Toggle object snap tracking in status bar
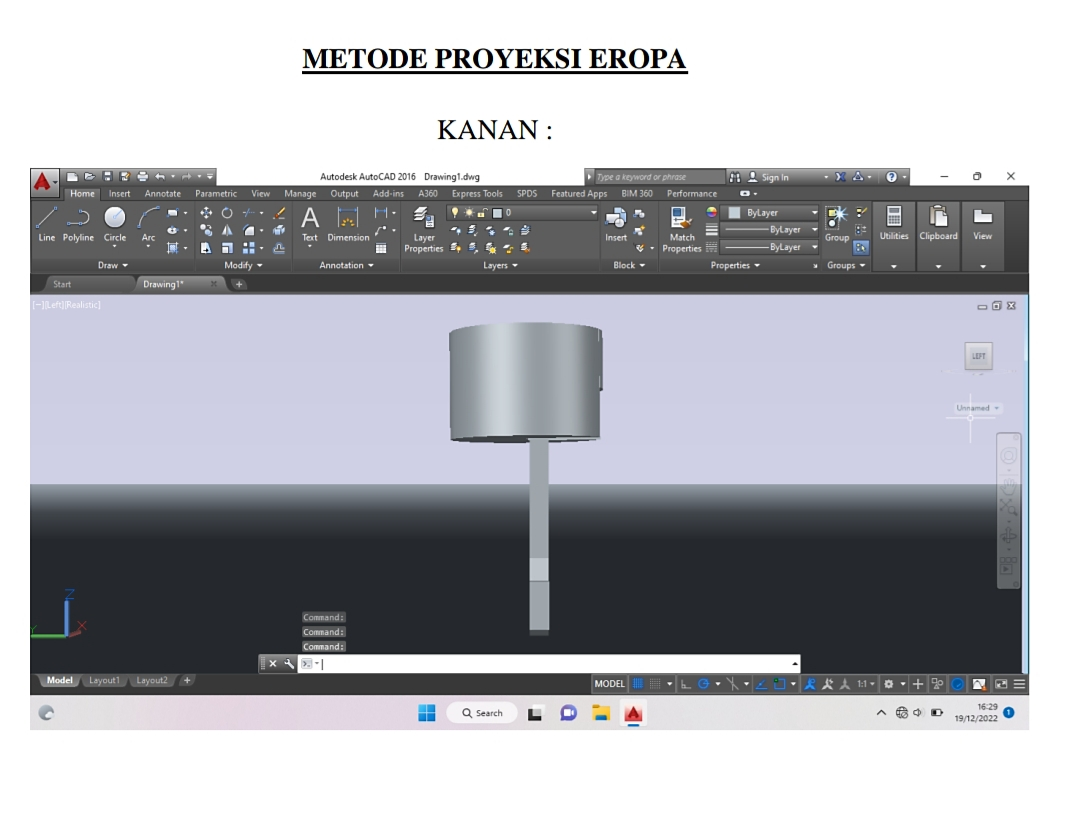 761,684
